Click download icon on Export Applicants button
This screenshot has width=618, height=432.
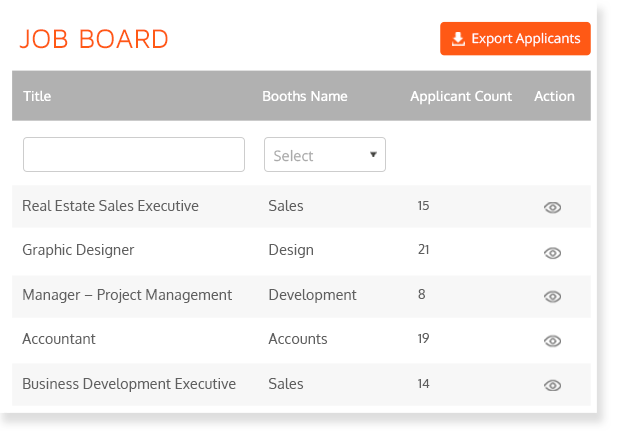pos(458,39)
